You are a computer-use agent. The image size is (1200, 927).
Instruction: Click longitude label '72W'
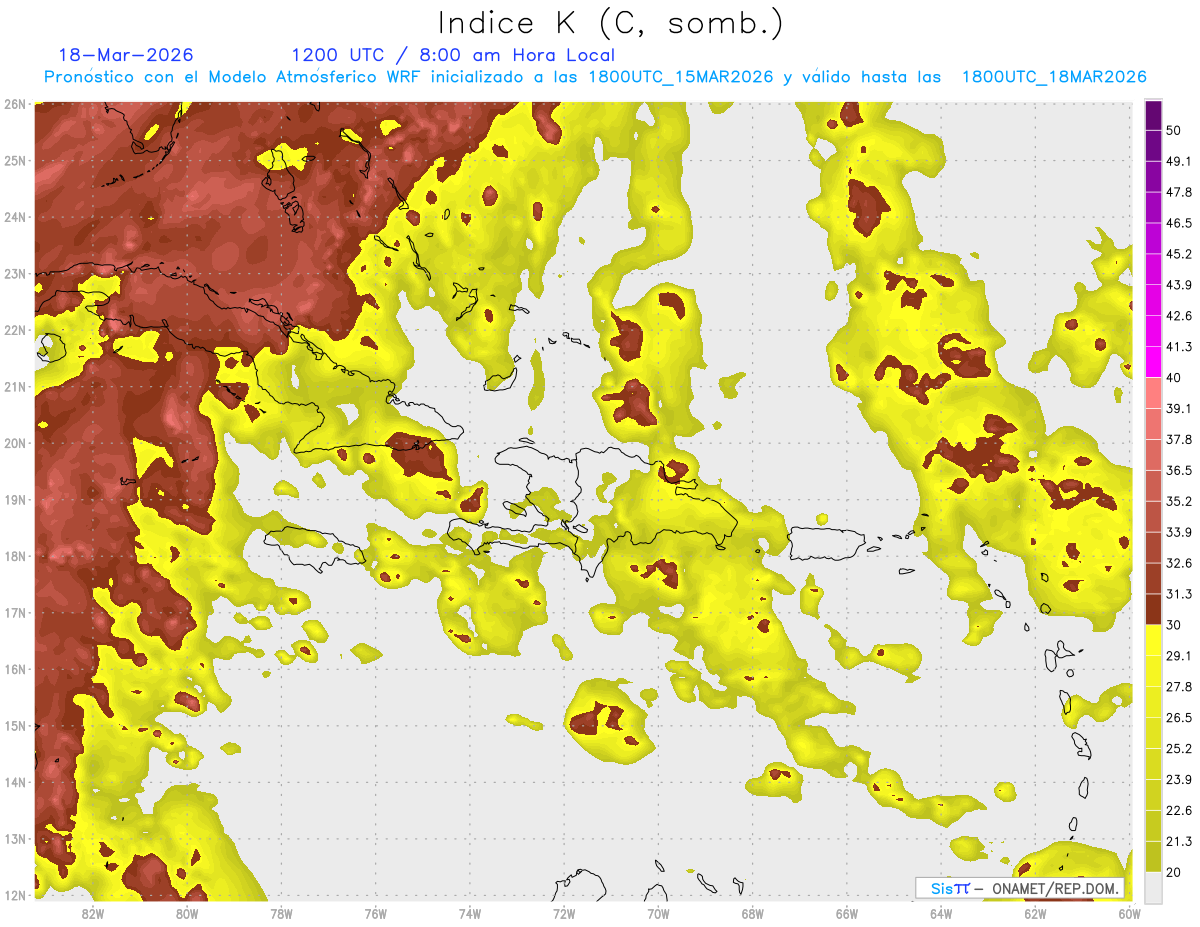(x=564, y=914)
